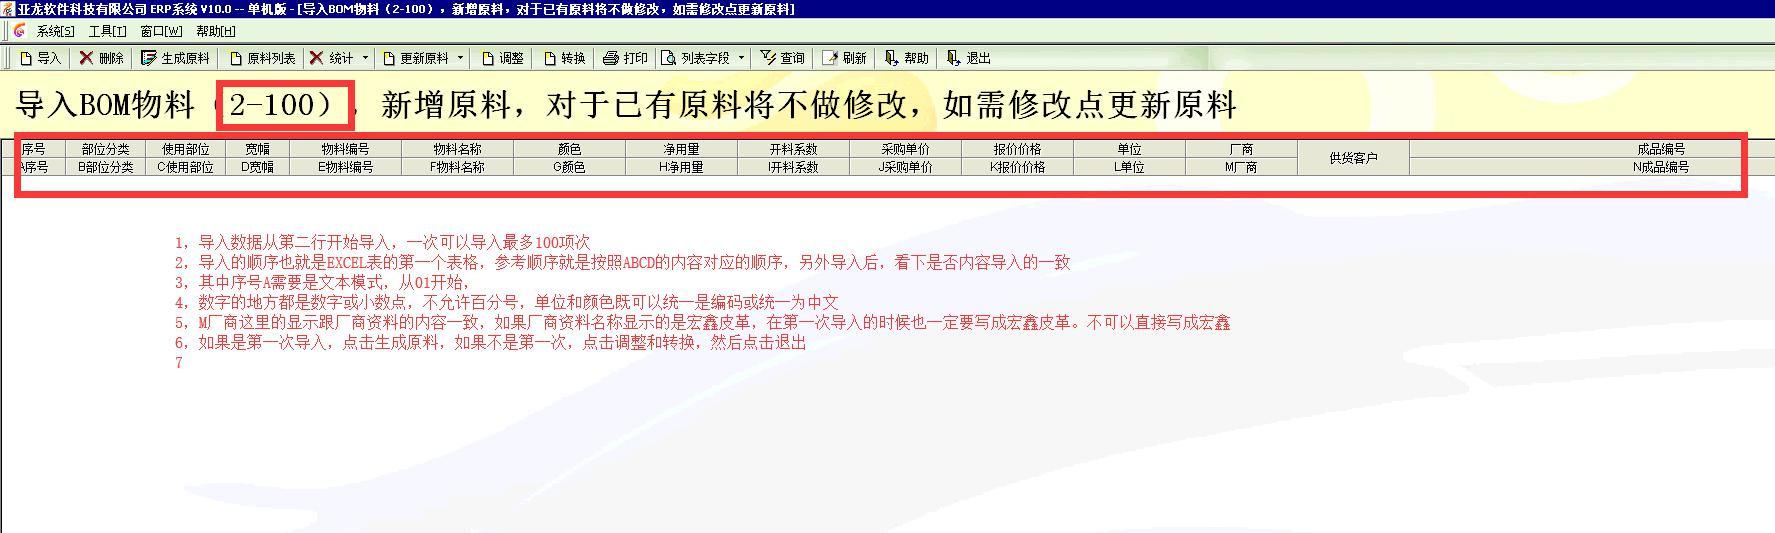Expand the dropdown arrow beside 统计

click(365, 58)
